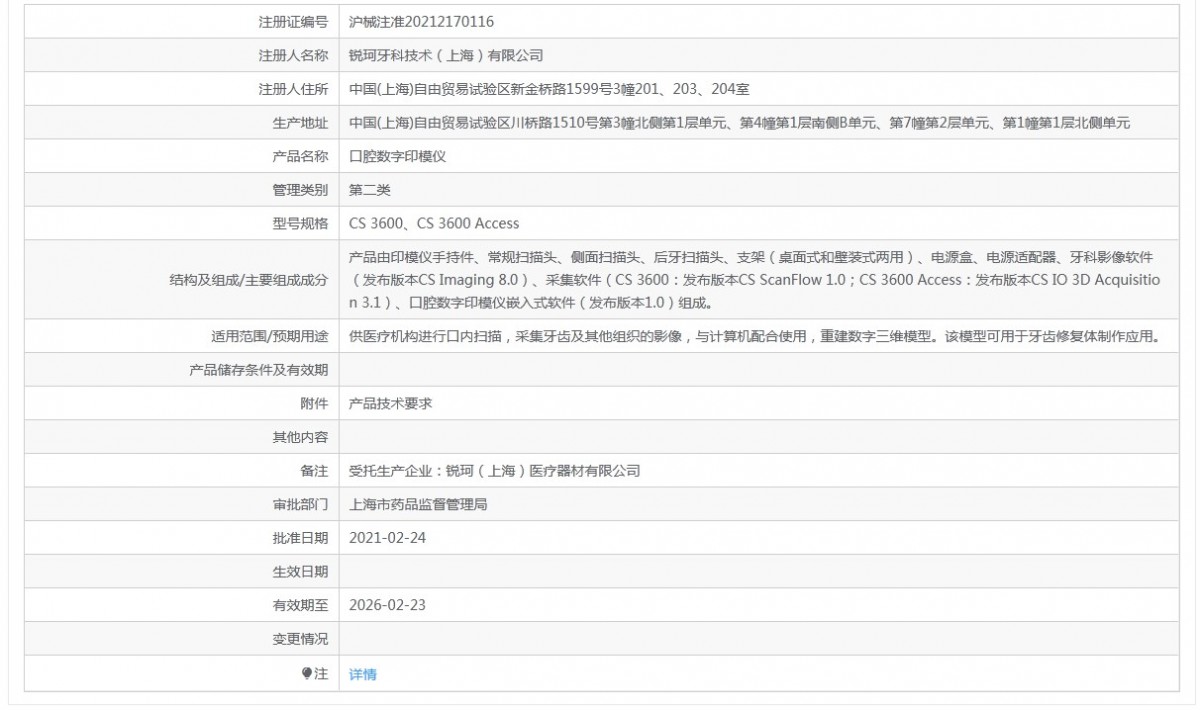Select registrant name 锐珂牙科技术（上海）有限公司
Viewport: 1200px width, 710px height.
(x=446, y=55)
